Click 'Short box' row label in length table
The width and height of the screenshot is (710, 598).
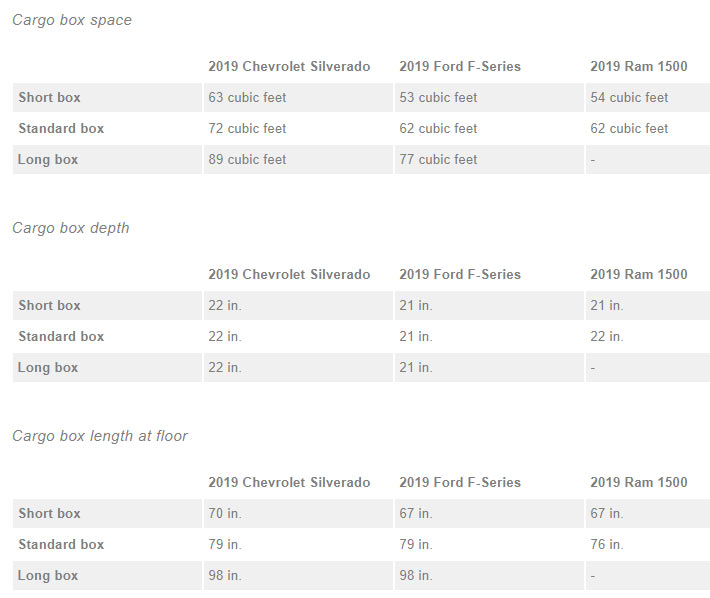click(49, 514)
